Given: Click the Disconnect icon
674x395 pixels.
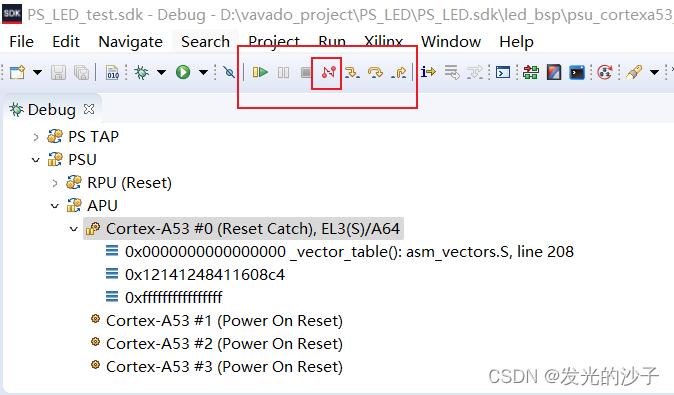Looking at the screenshot, I should (328, 72).
